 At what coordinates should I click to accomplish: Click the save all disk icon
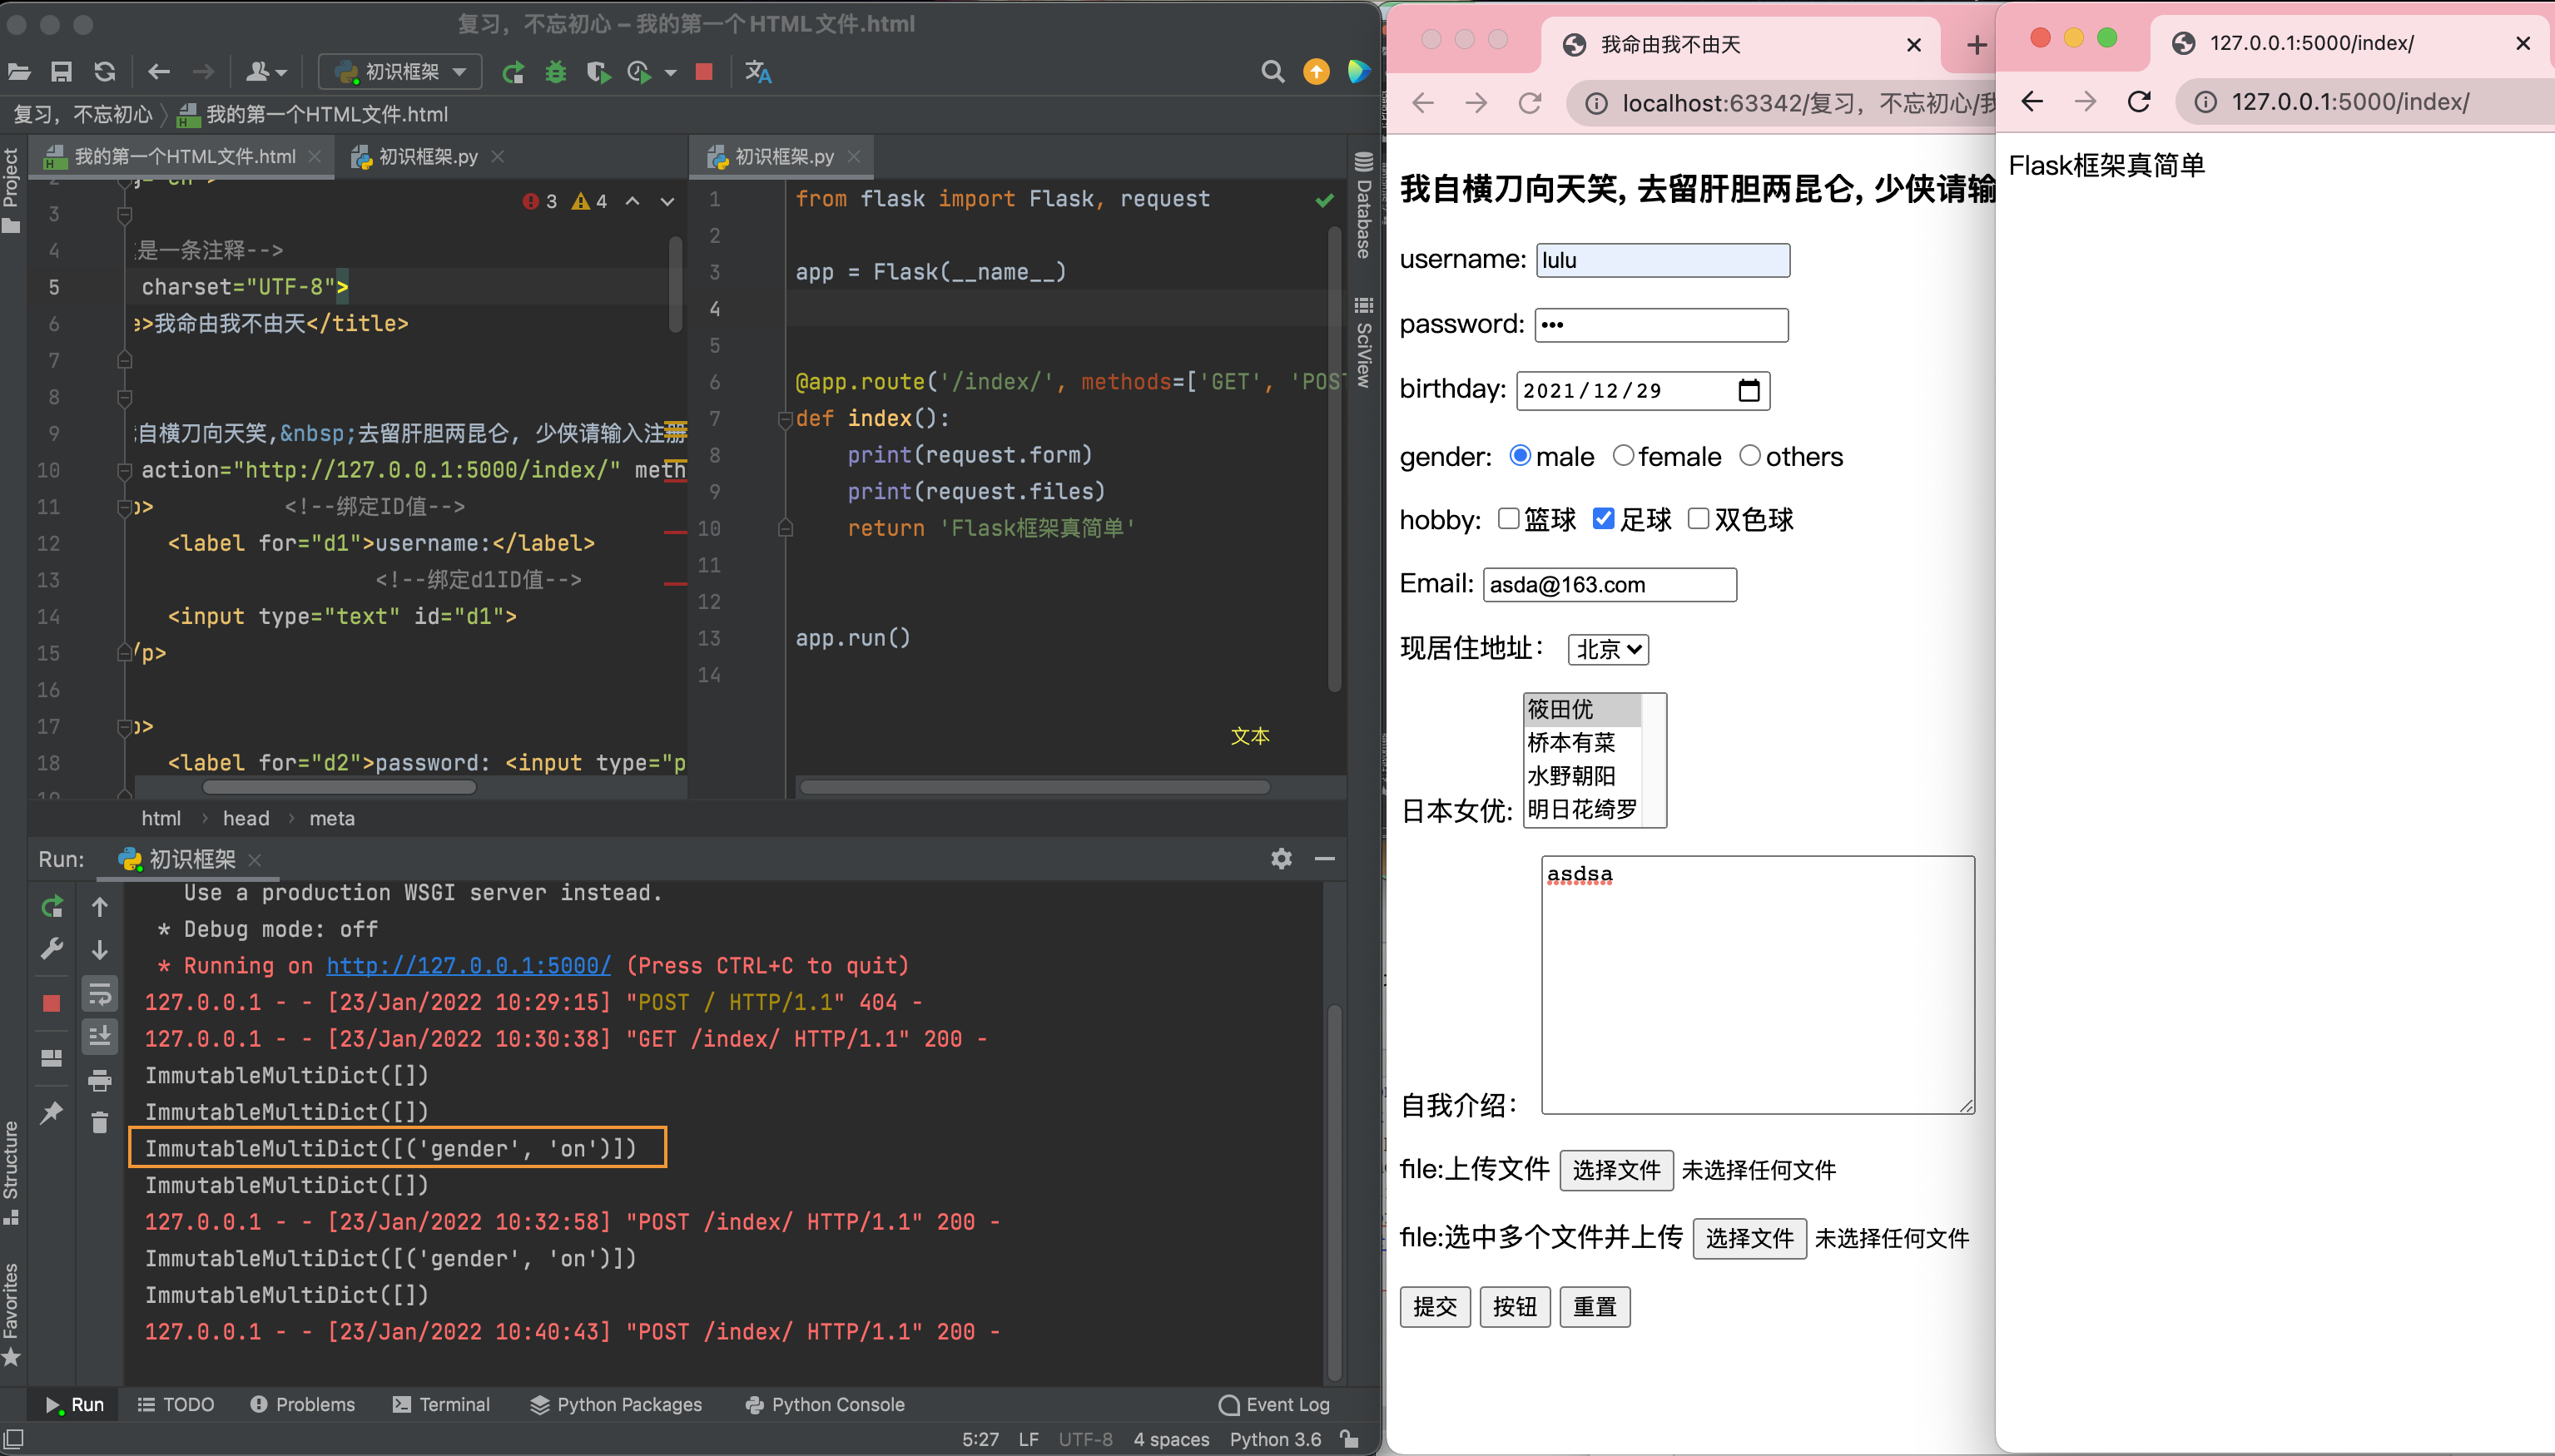pyautogui.click(x=62, y=72)
